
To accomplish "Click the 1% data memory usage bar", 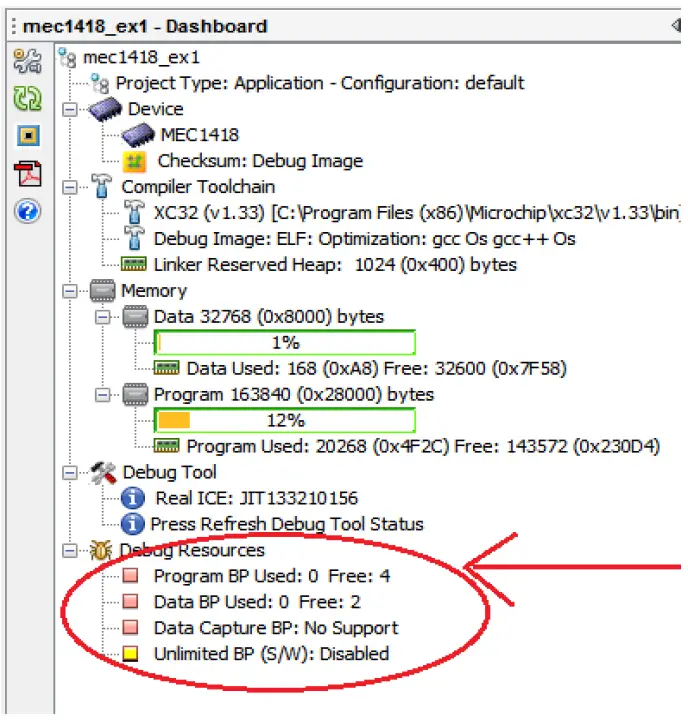I will (x=285, y=343).
